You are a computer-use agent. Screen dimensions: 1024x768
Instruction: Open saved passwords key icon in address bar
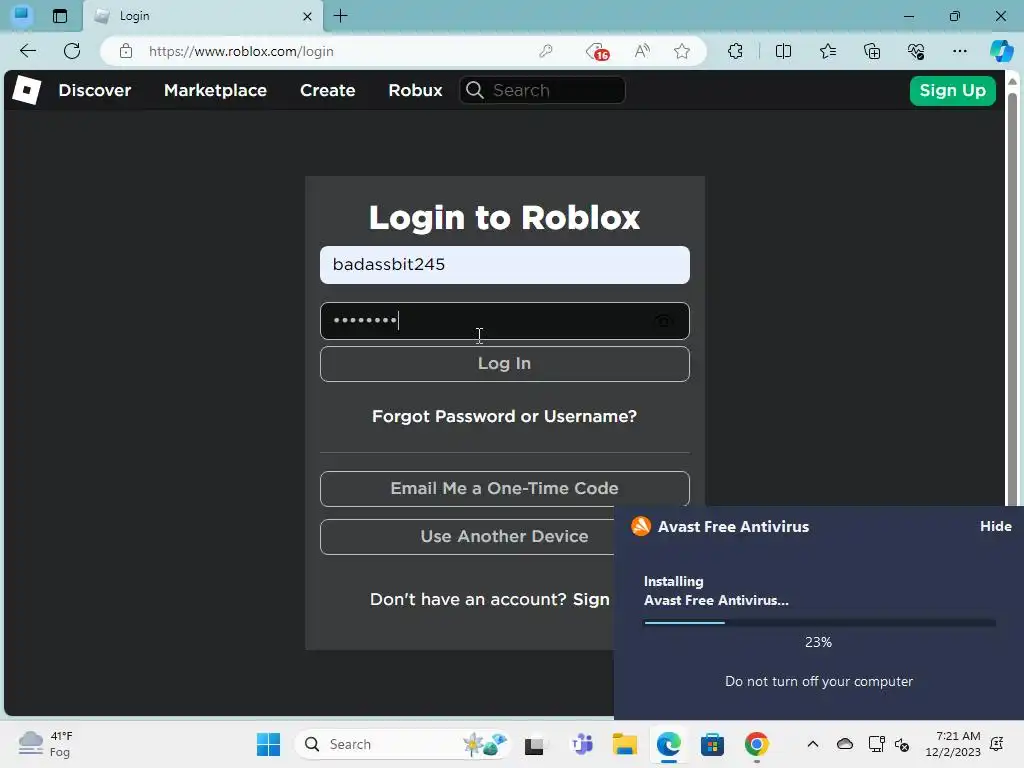pyautogui.click(x=546, y=51)
